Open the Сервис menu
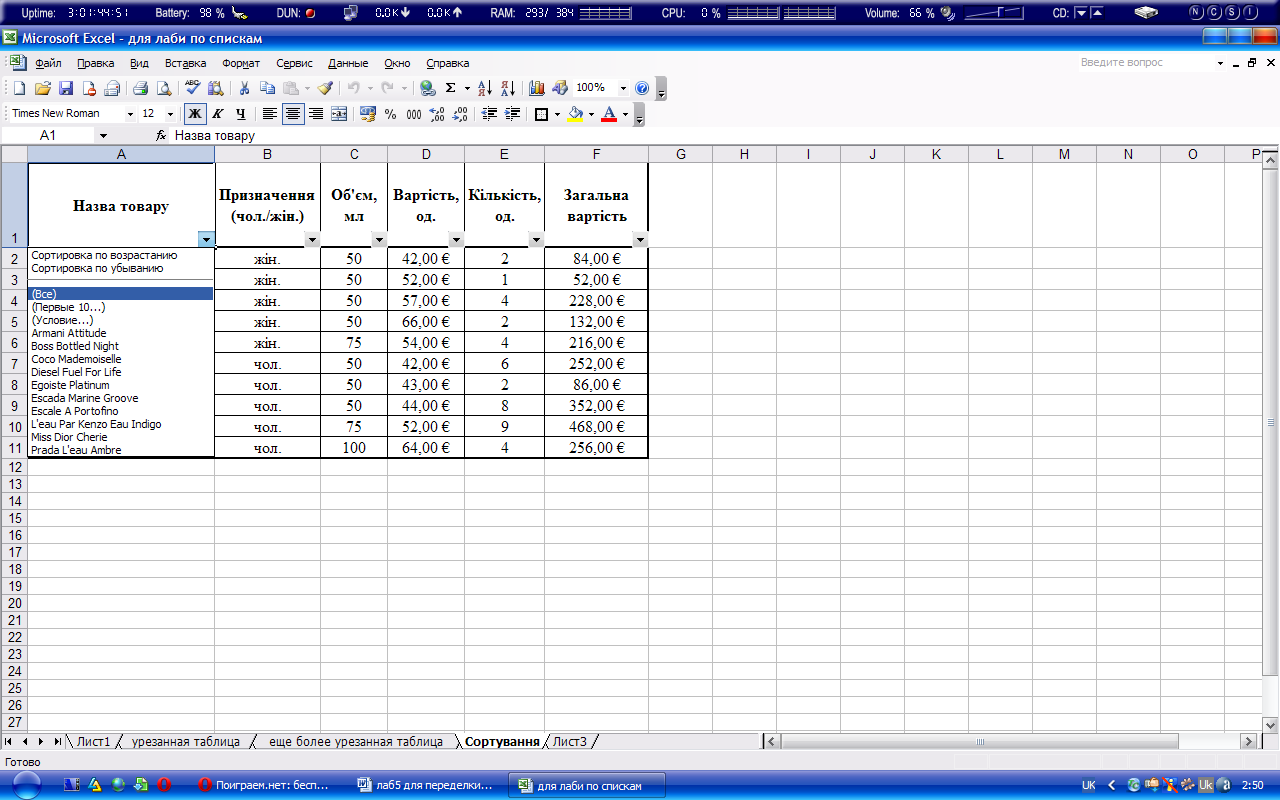1280x800 pixels. [x=294, y=63]
